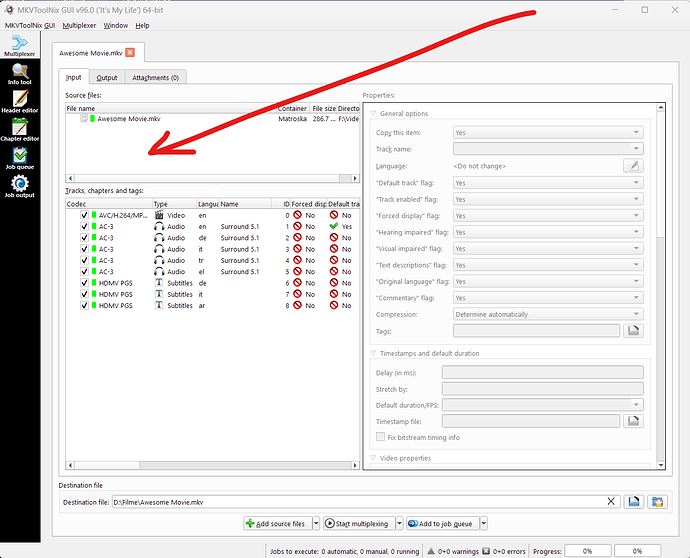
Task: Switch to the Attachments (0) tab
Action: click(156, 77)
